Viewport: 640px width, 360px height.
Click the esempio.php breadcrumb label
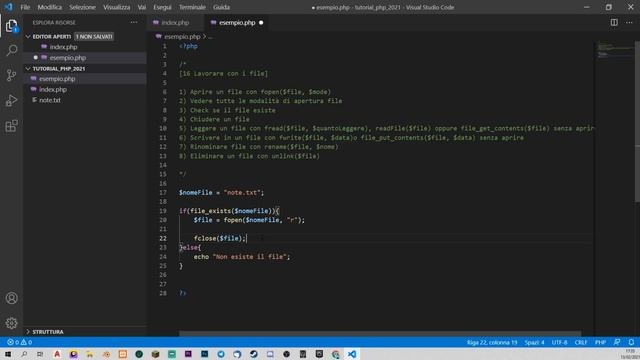click(182, 36)
